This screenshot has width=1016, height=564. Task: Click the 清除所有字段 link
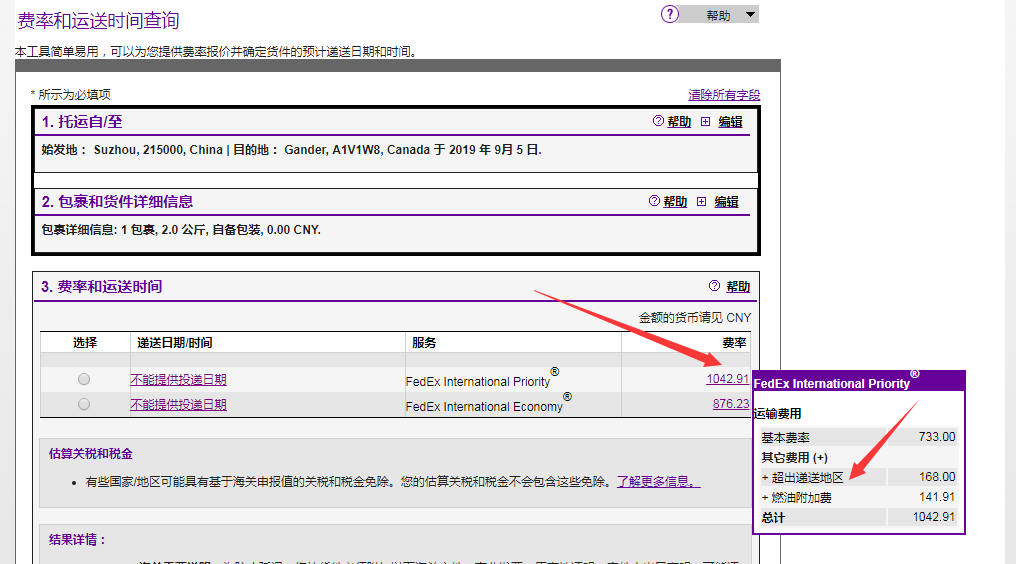[724, 95]
